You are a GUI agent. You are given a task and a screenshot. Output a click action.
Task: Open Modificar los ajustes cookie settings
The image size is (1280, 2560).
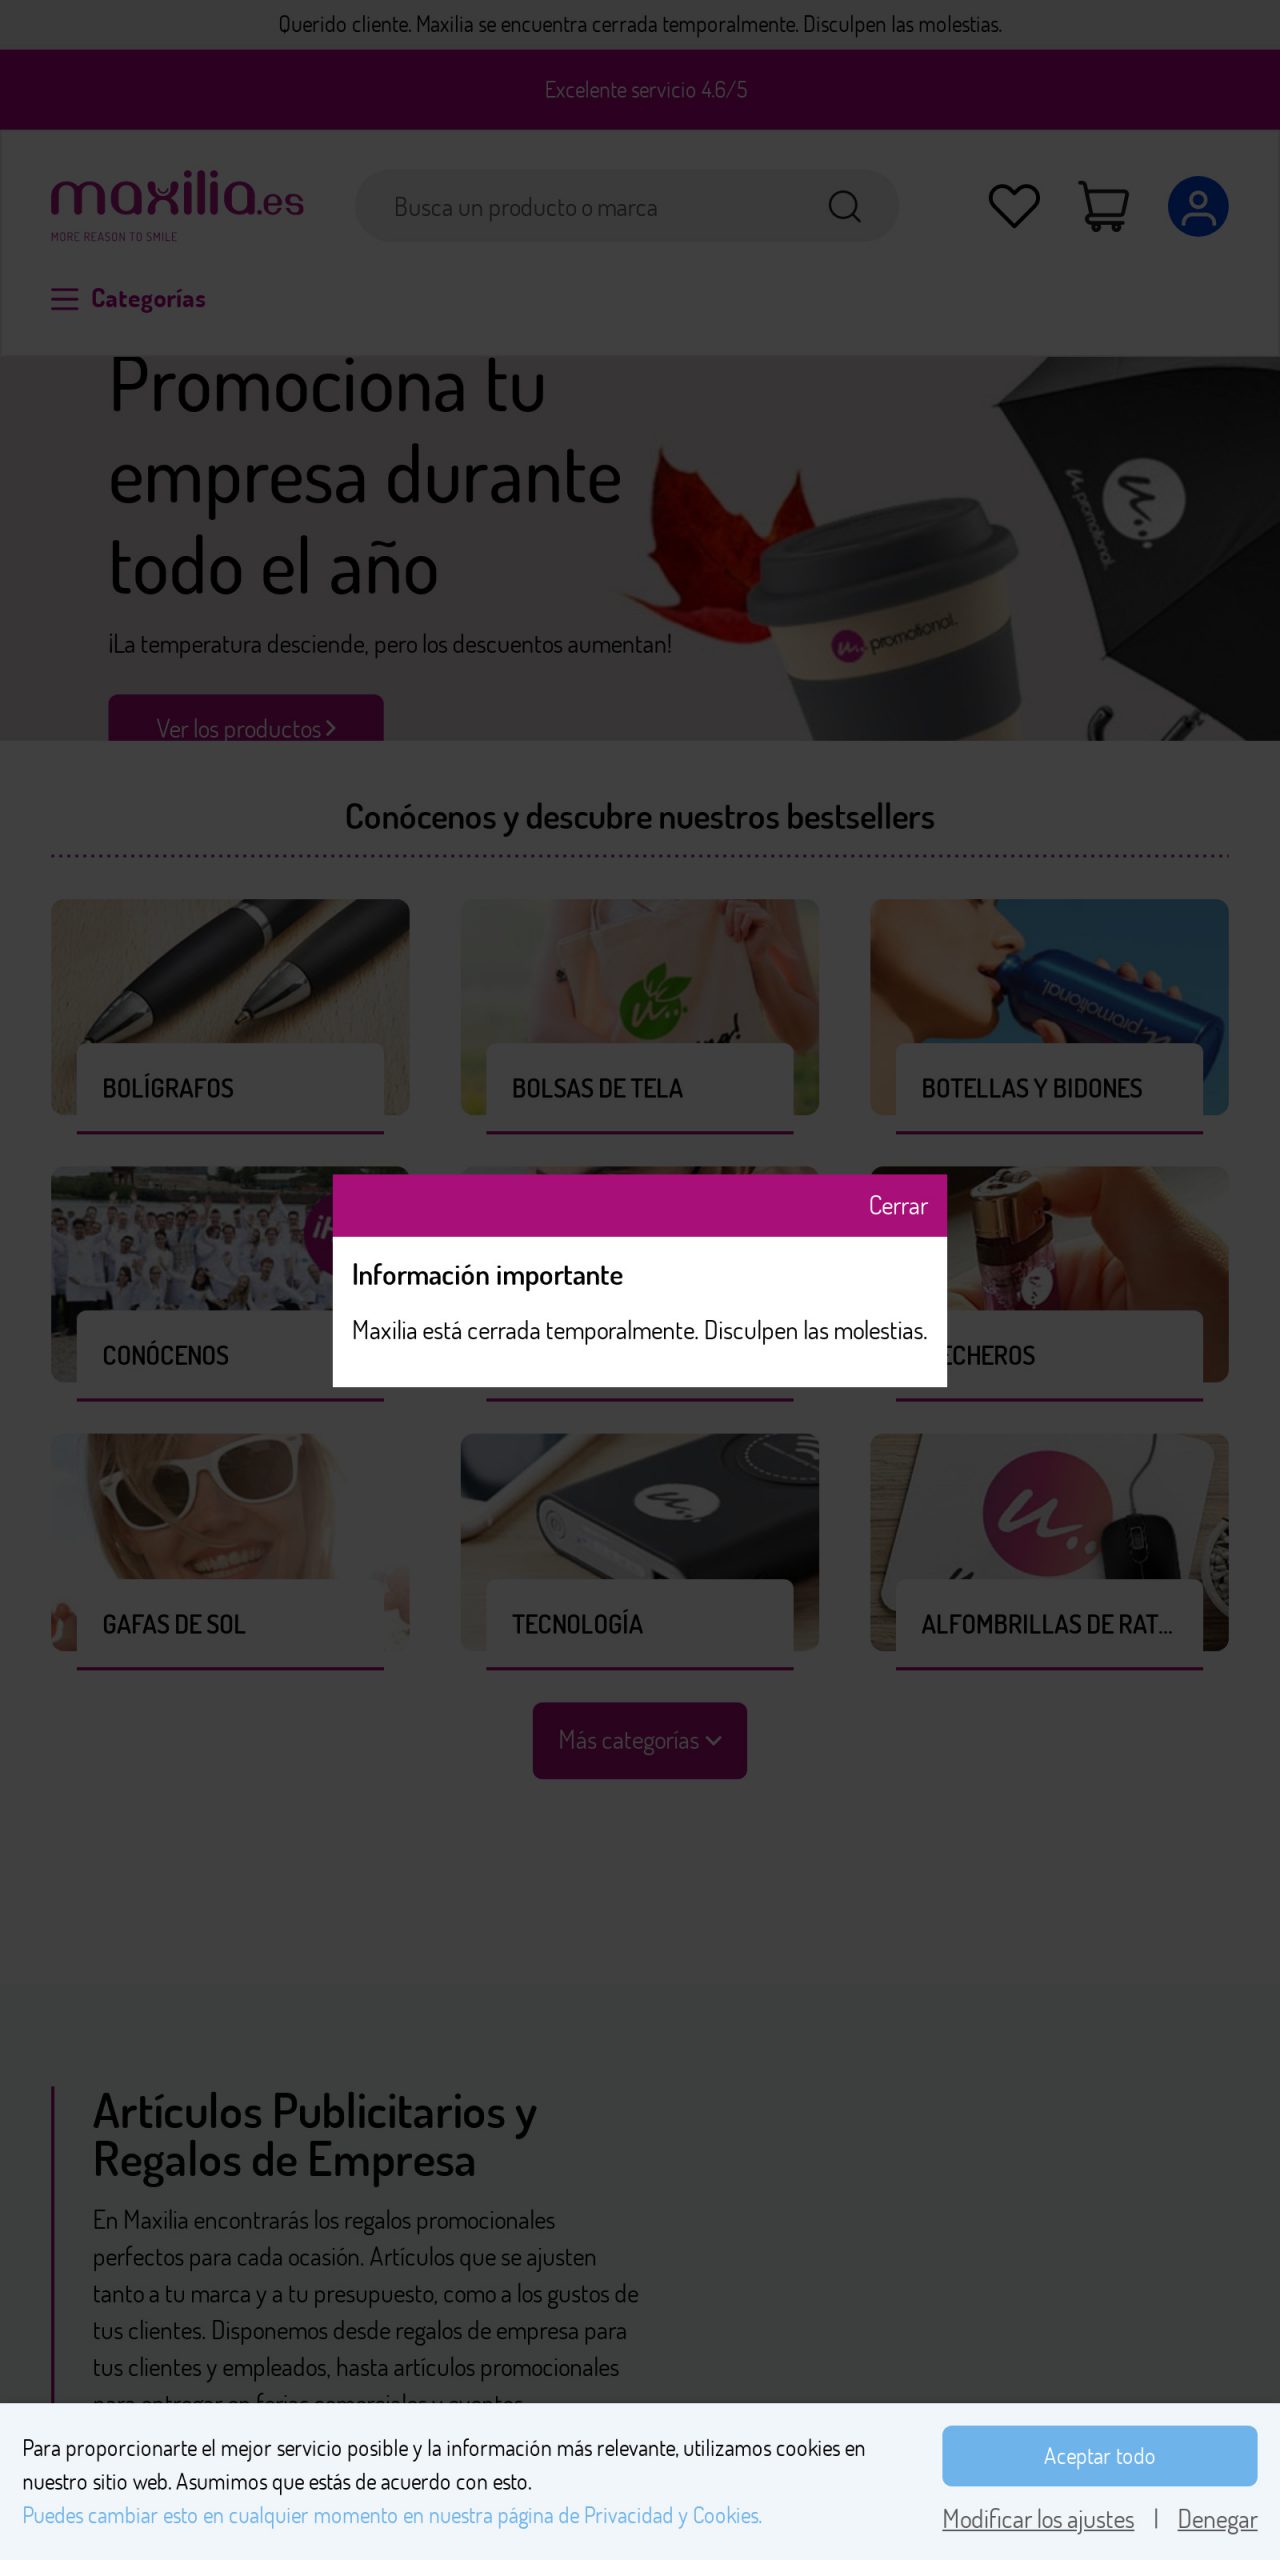point(1038,2518)
